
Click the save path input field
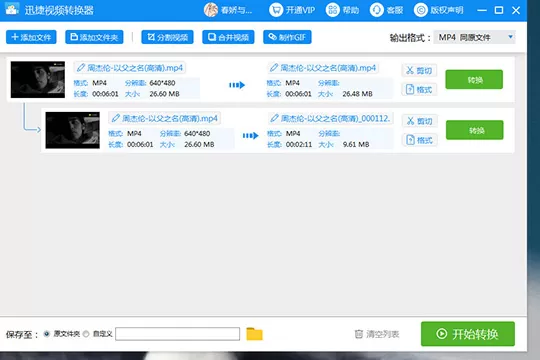[177, 334]
